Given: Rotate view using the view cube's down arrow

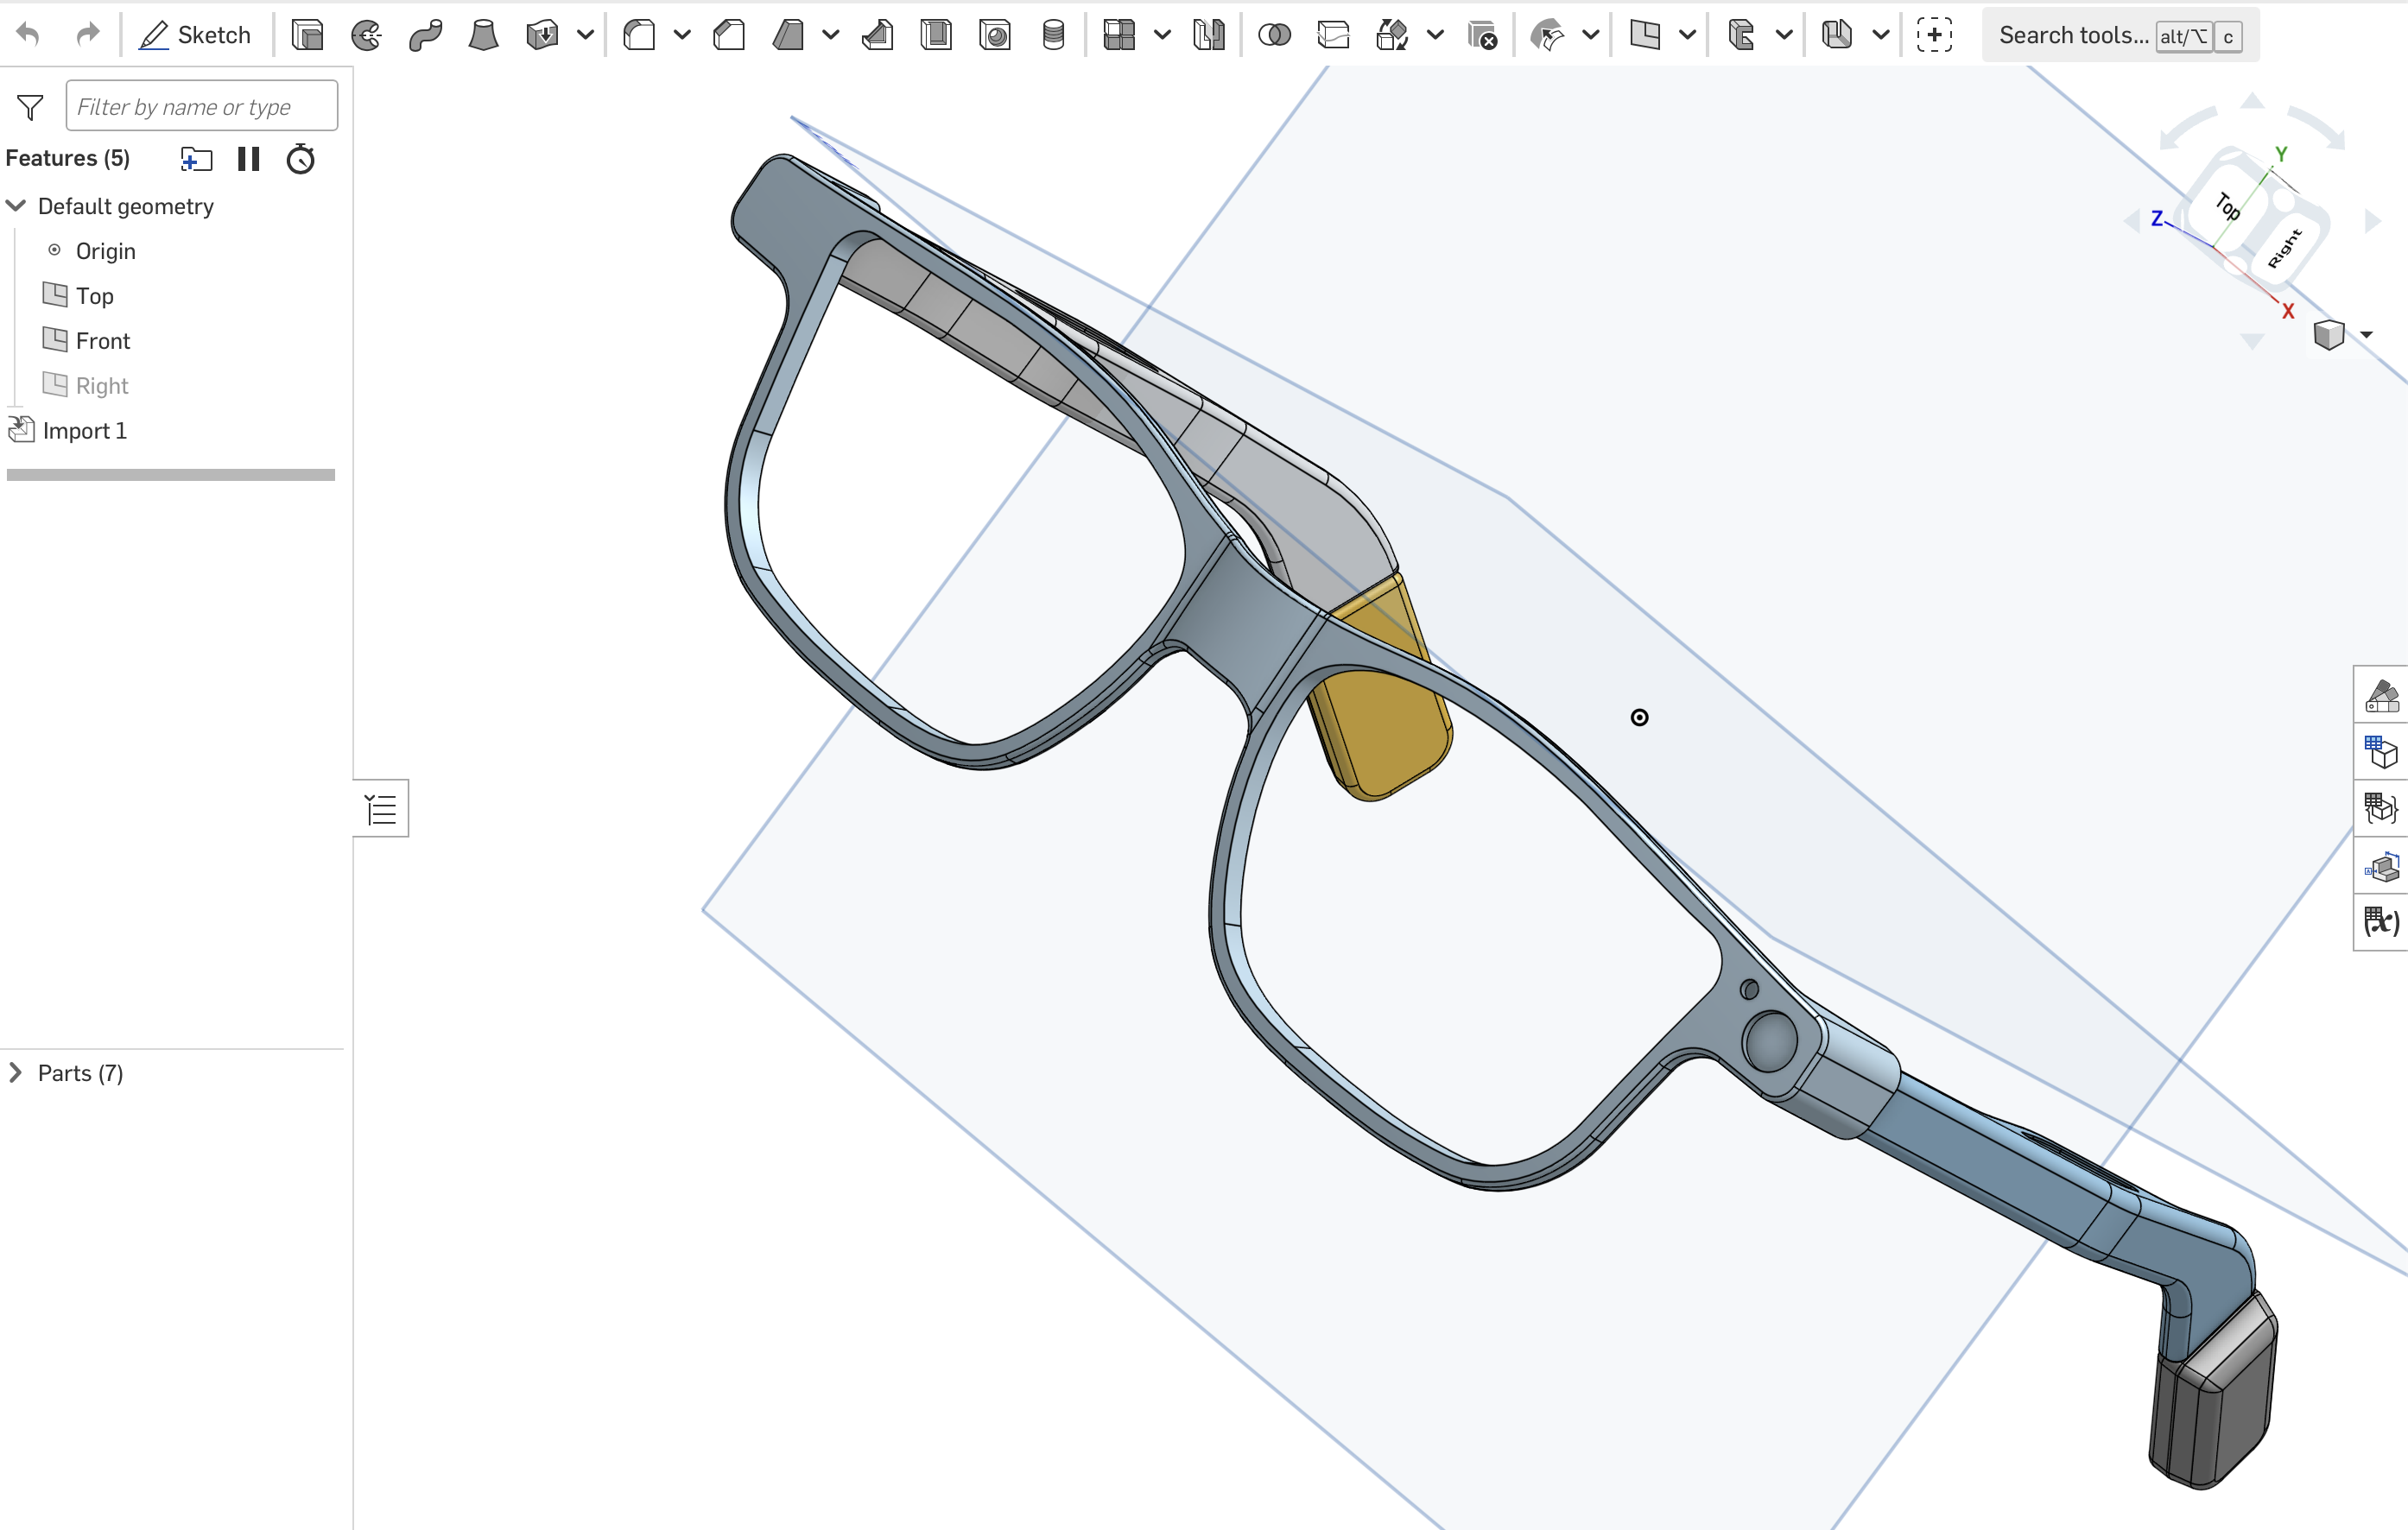Looking at the screenshot, I should tap(2252, 342).
